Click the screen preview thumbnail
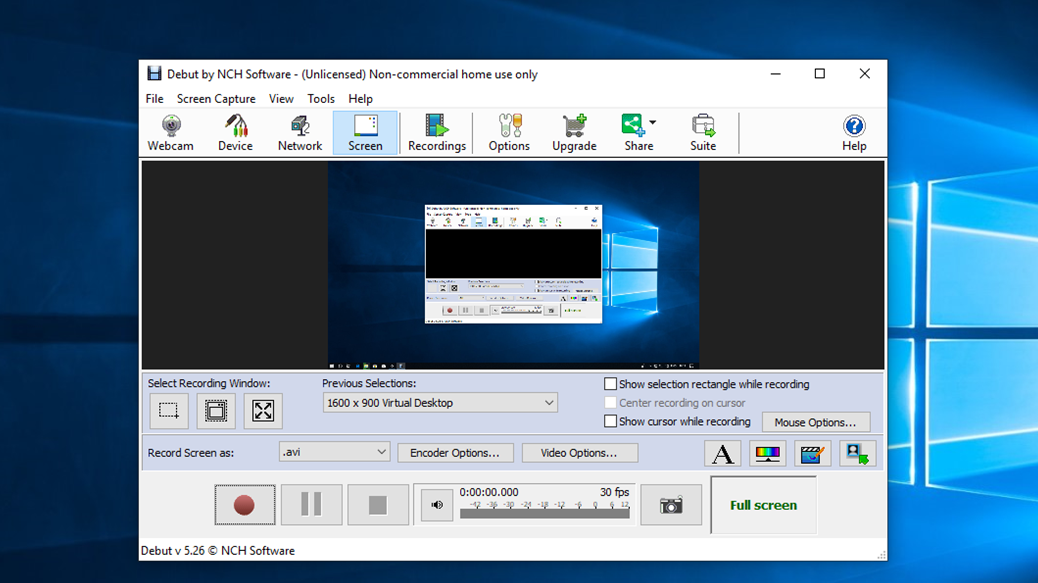The image size is (1038, 583). click(x=513, y=265)
